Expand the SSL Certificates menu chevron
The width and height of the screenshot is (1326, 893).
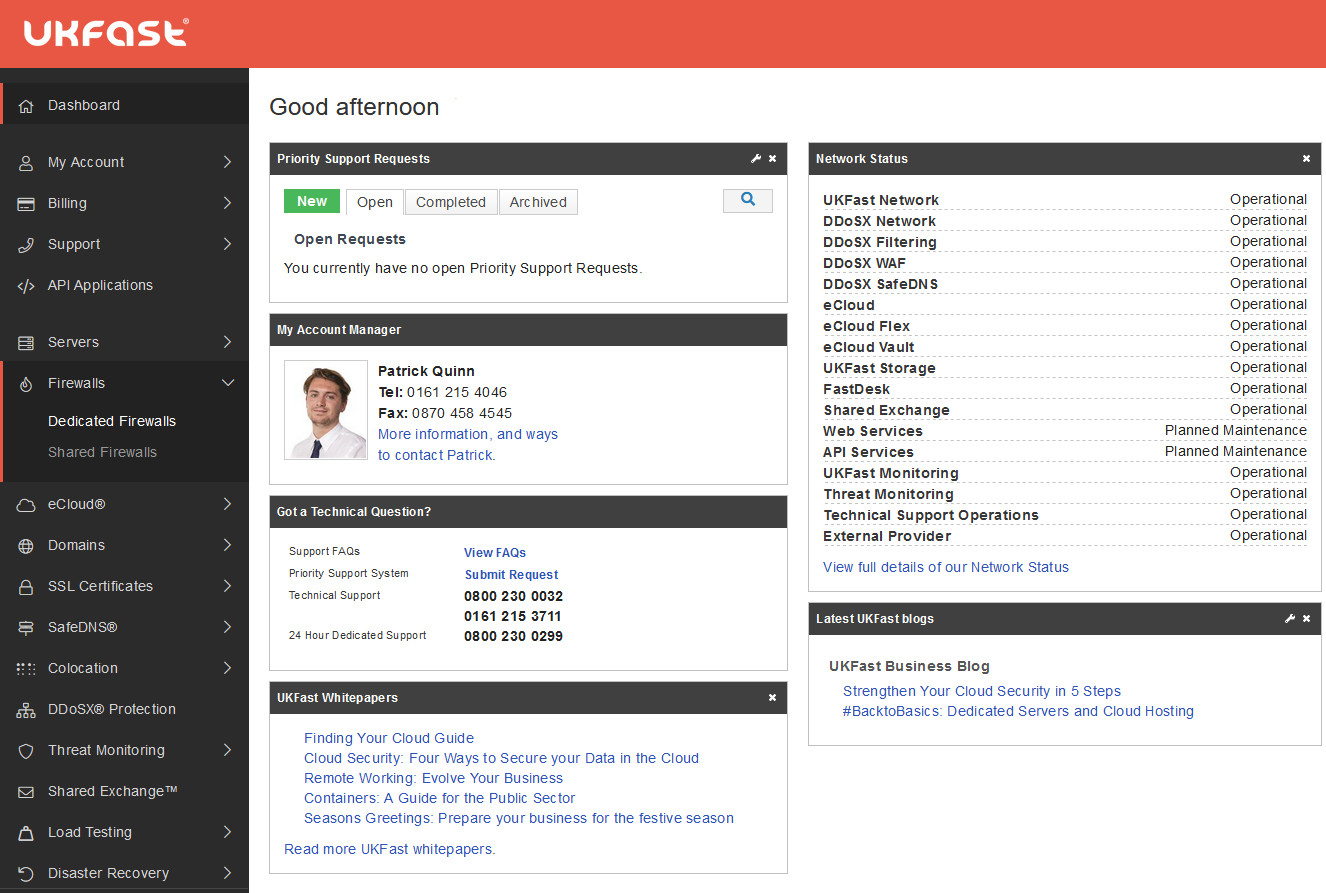227,586
